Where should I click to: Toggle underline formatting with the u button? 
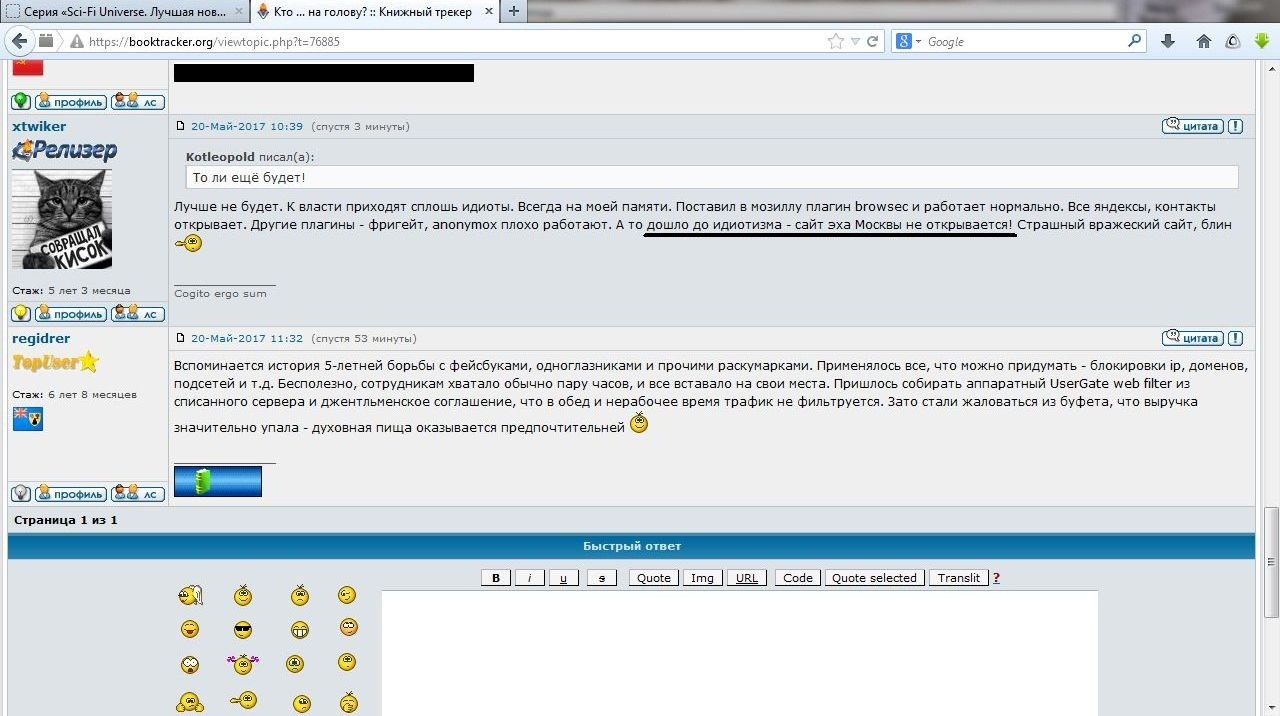pos(564,578)
